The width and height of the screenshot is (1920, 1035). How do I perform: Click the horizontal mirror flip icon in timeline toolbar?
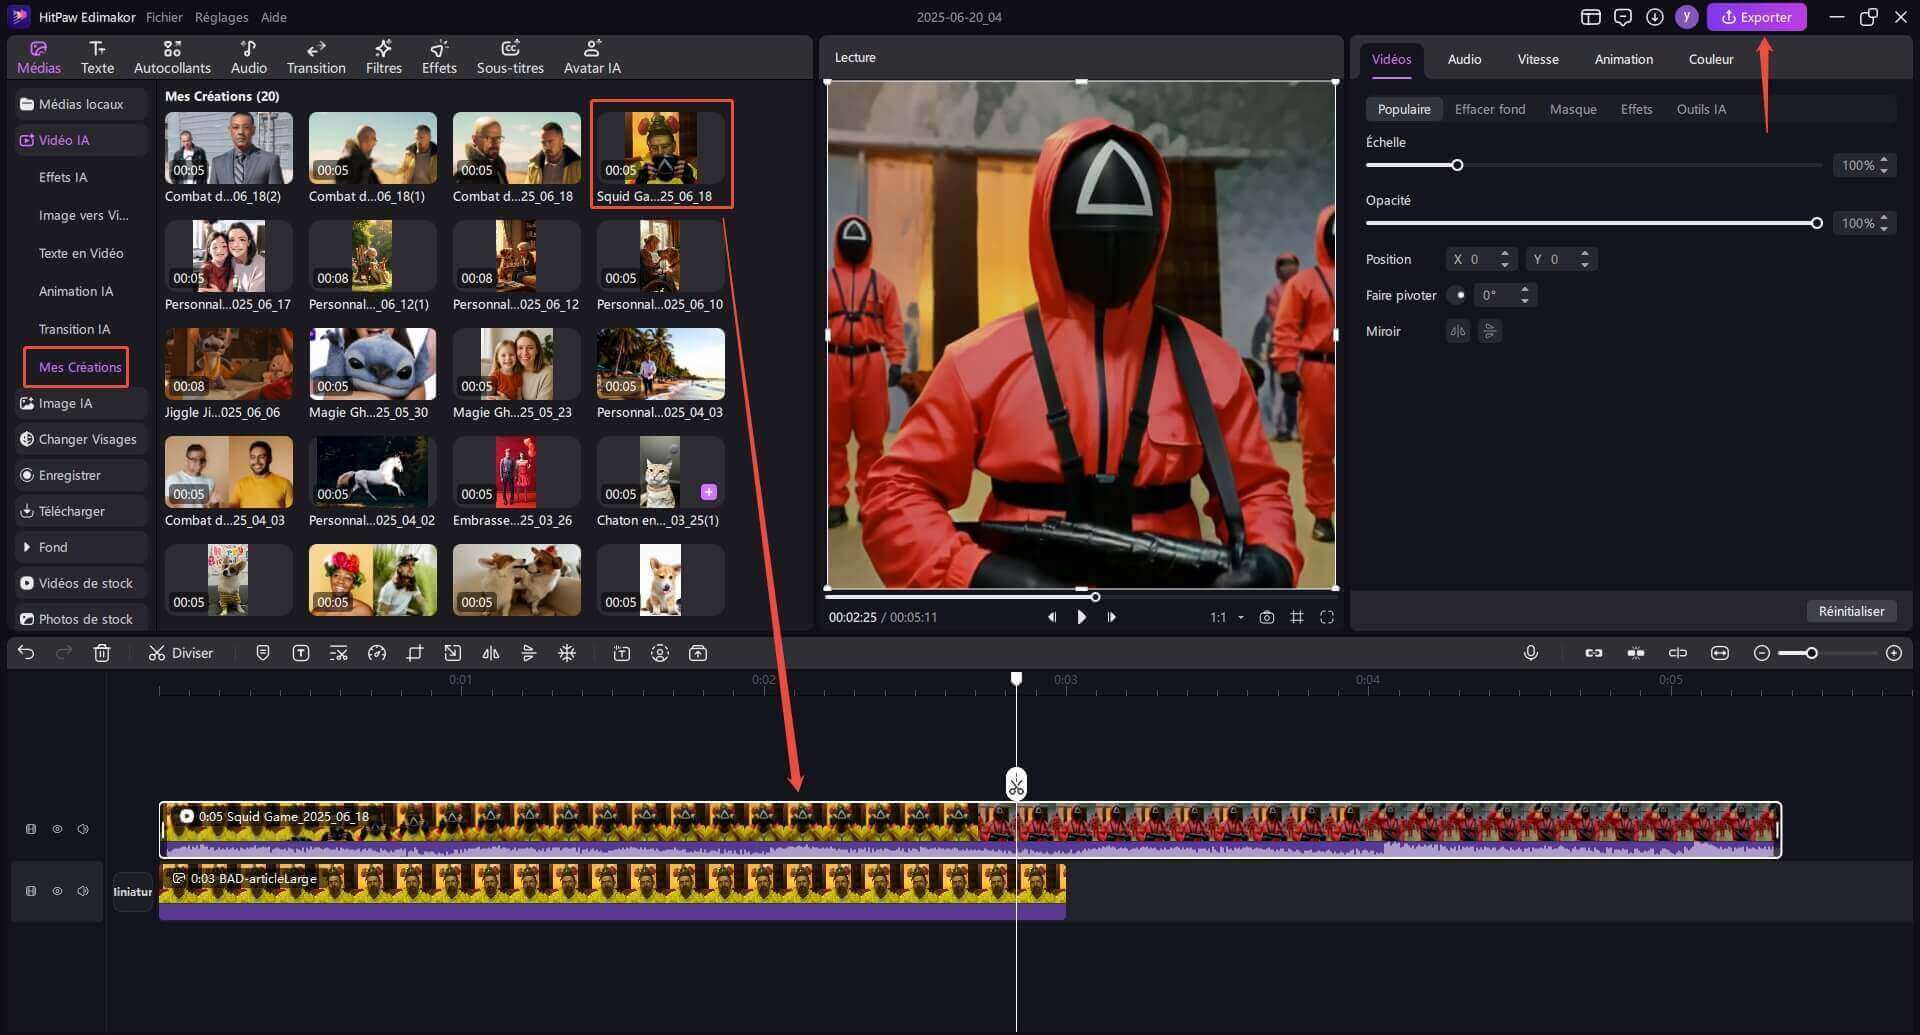491,653
